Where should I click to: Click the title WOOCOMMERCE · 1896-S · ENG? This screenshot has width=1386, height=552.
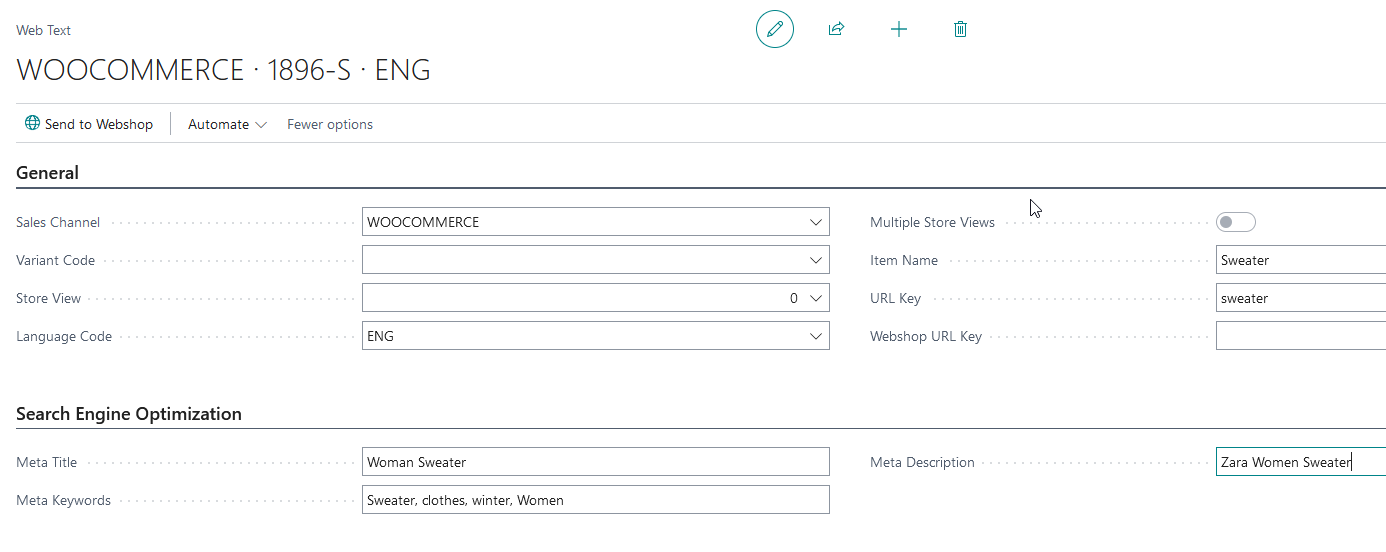[x=224, y=70]
